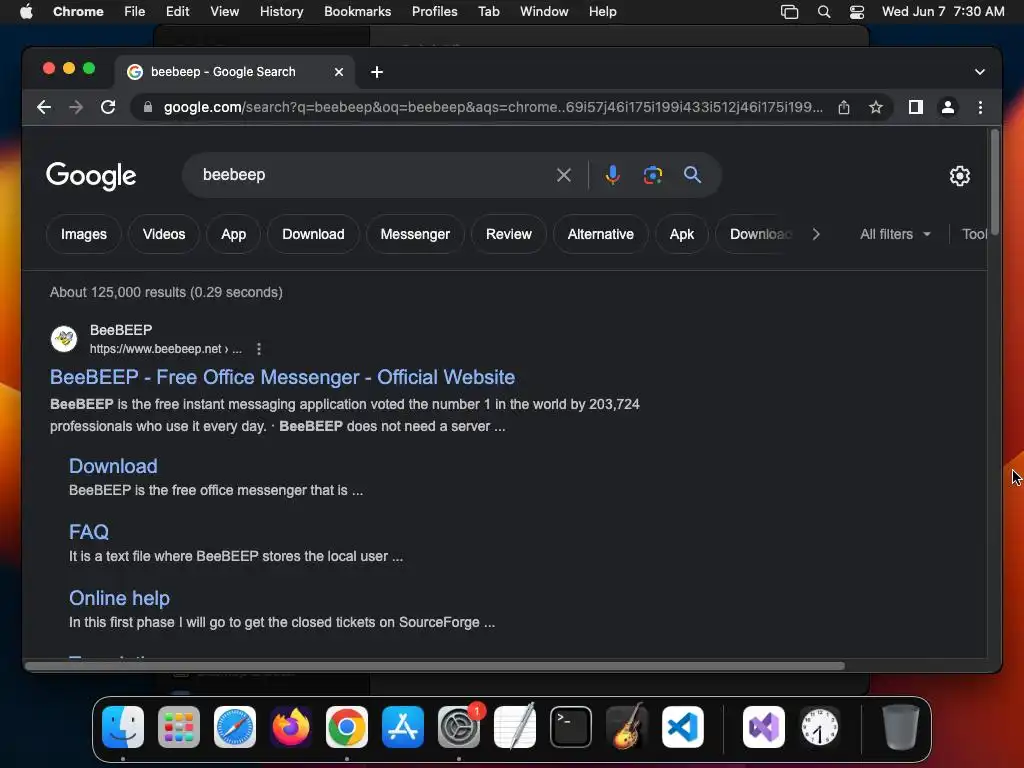The image size is (1024, 768).
Task: Open Control Center in menu bar
Action: click(857, 12)
